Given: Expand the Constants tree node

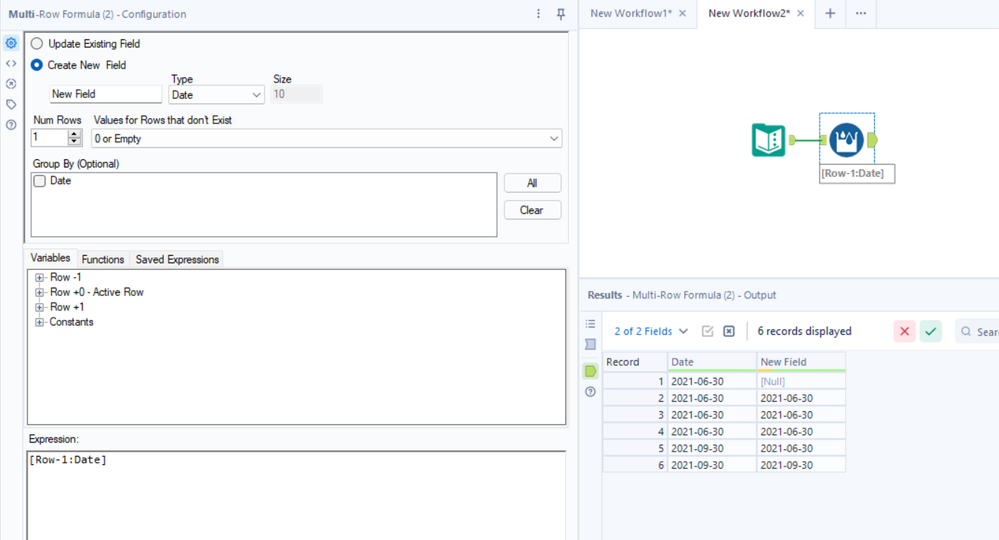Looking at the screenshot, I should pos(40,322).
